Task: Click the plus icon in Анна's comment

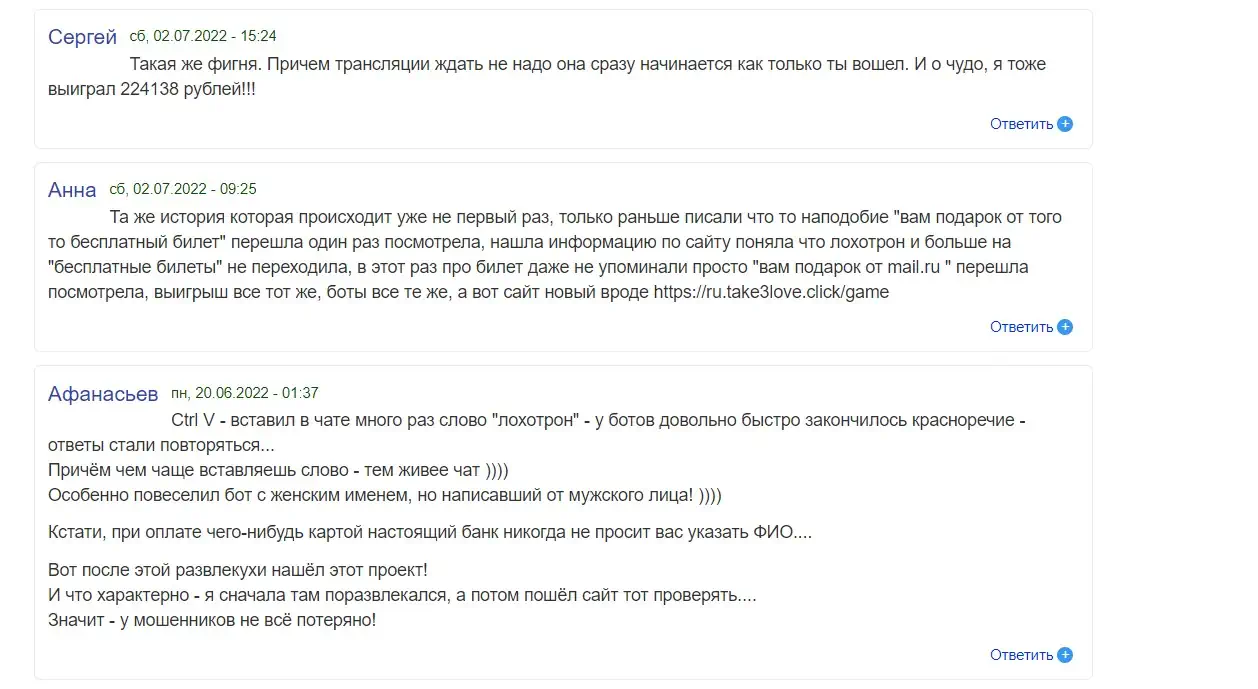Action: pos(1065,327)
